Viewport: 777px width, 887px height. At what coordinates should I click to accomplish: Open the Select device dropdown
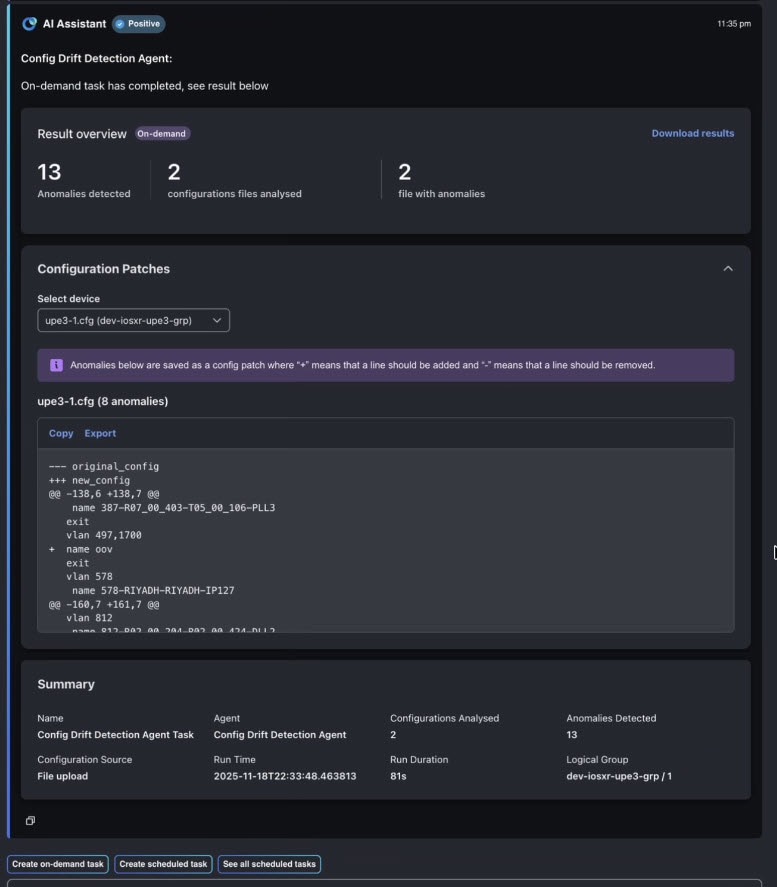(x=133, y=320)
